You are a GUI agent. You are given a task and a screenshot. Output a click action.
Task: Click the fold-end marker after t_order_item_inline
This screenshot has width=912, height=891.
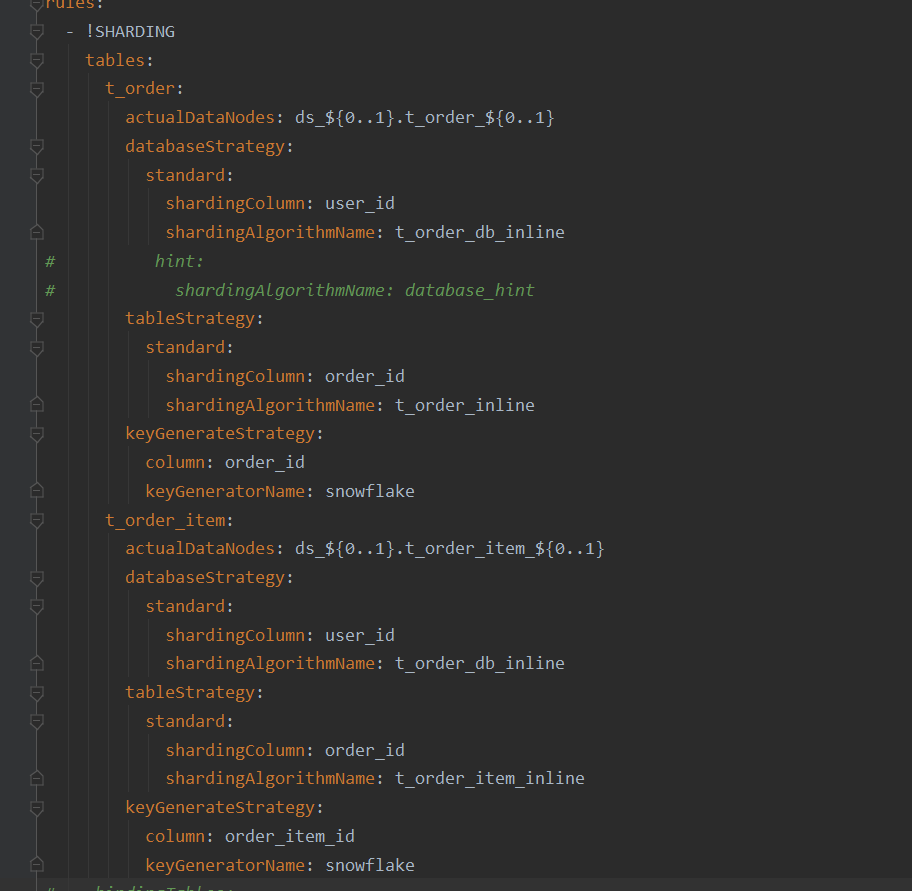click(x=36, y=778)
